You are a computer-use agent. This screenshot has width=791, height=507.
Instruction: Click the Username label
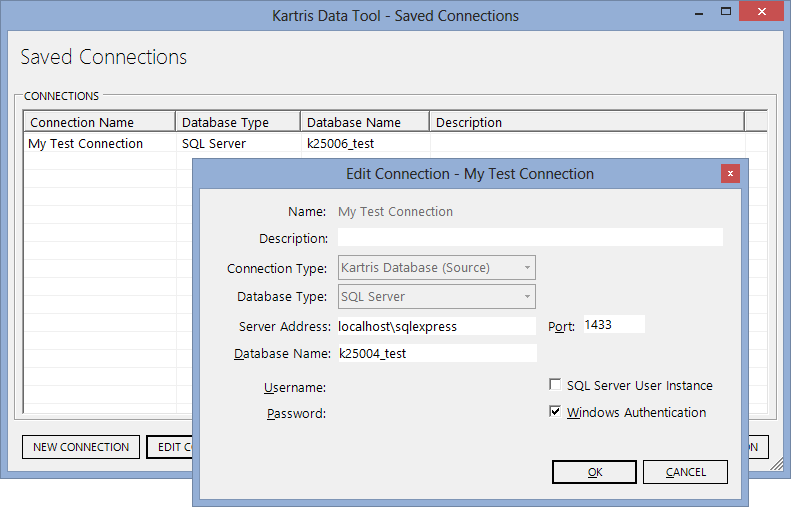pos(295,387)
